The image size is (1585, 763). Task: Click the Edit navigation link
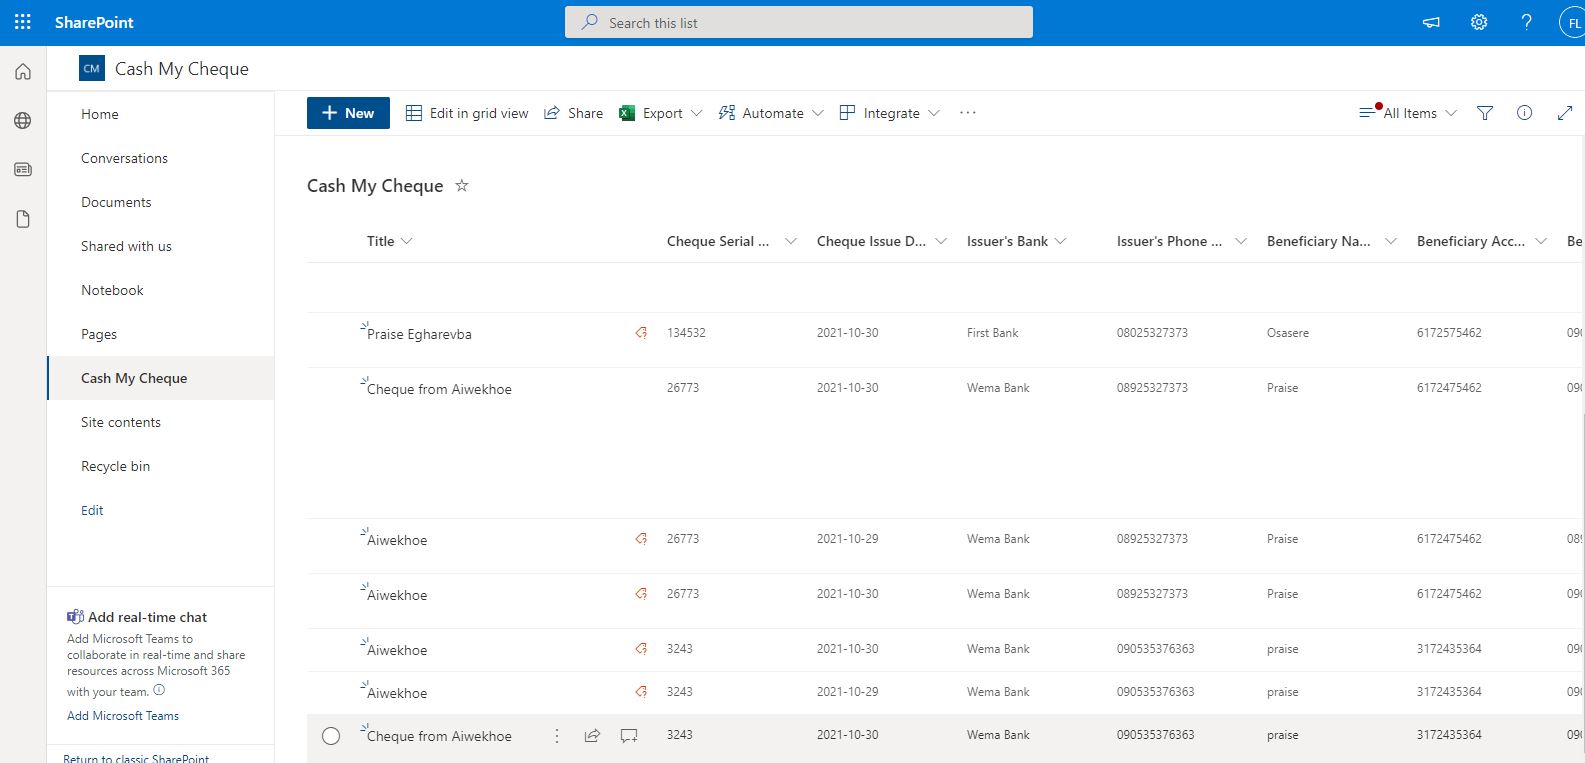(x=92, y=510)
